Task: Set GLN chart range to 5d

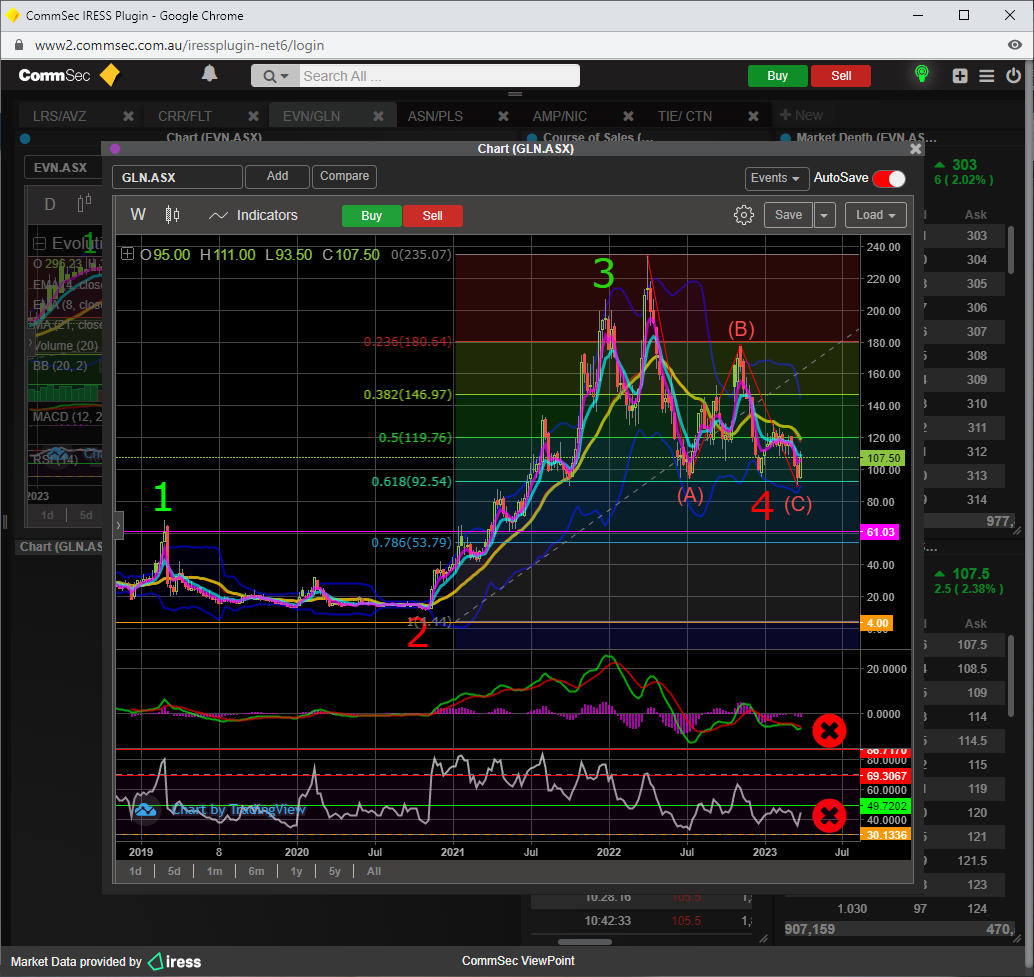Action: coord(174,871)
